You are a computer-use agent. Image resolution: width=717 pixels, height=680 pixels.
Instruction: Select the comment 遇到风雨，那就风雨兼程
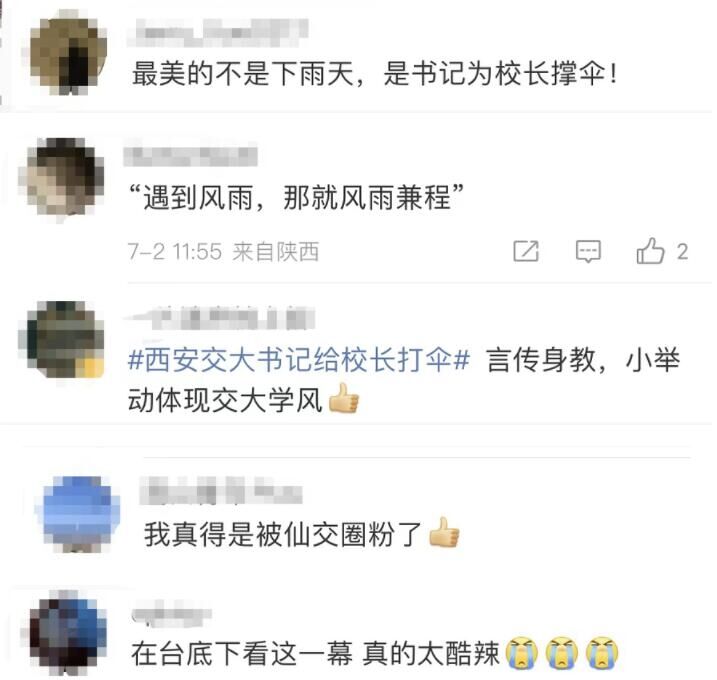coord(296,198)
